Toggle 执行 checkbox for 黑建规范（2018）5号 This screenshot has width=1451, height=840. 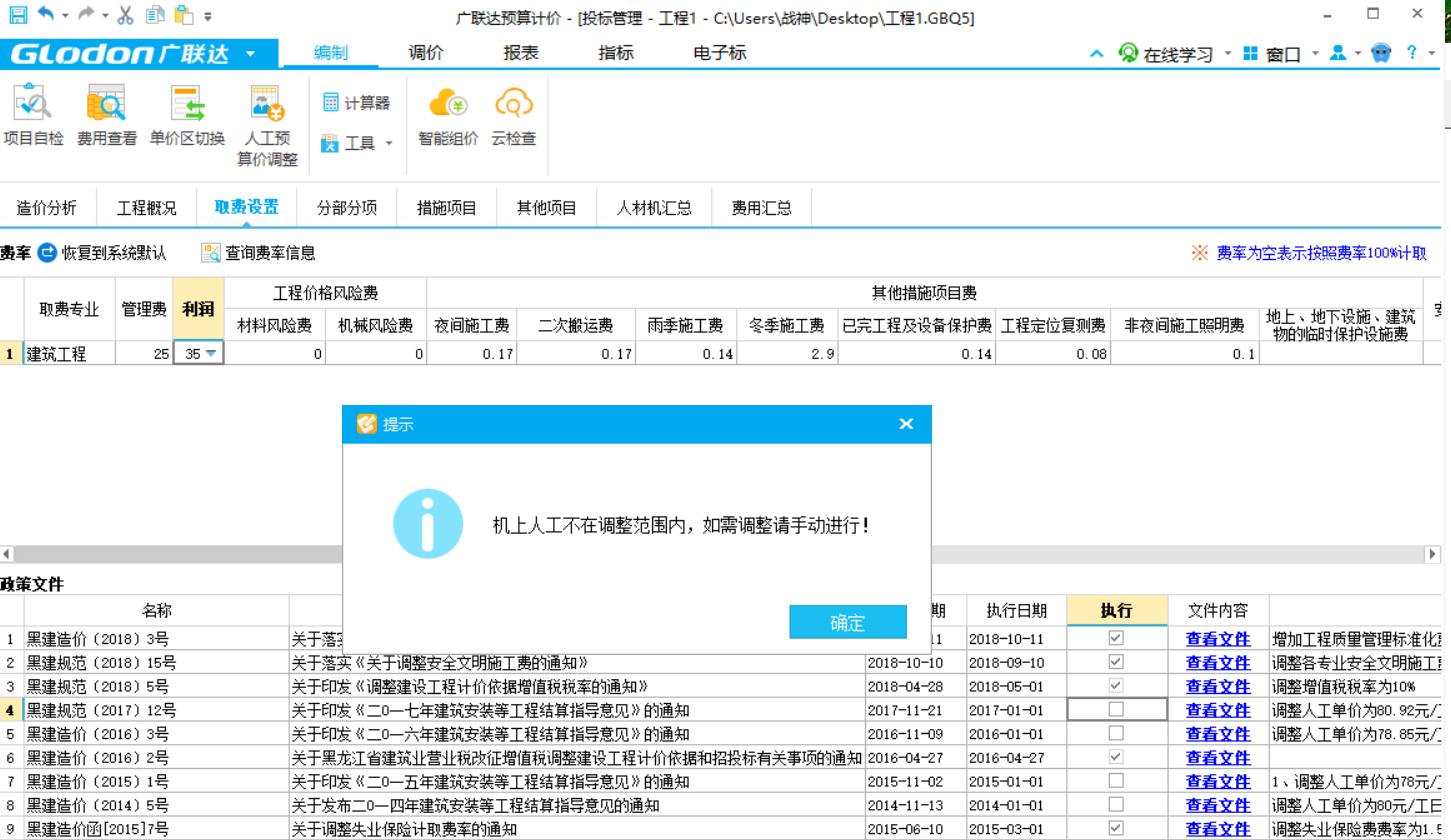coord(1116,685)
